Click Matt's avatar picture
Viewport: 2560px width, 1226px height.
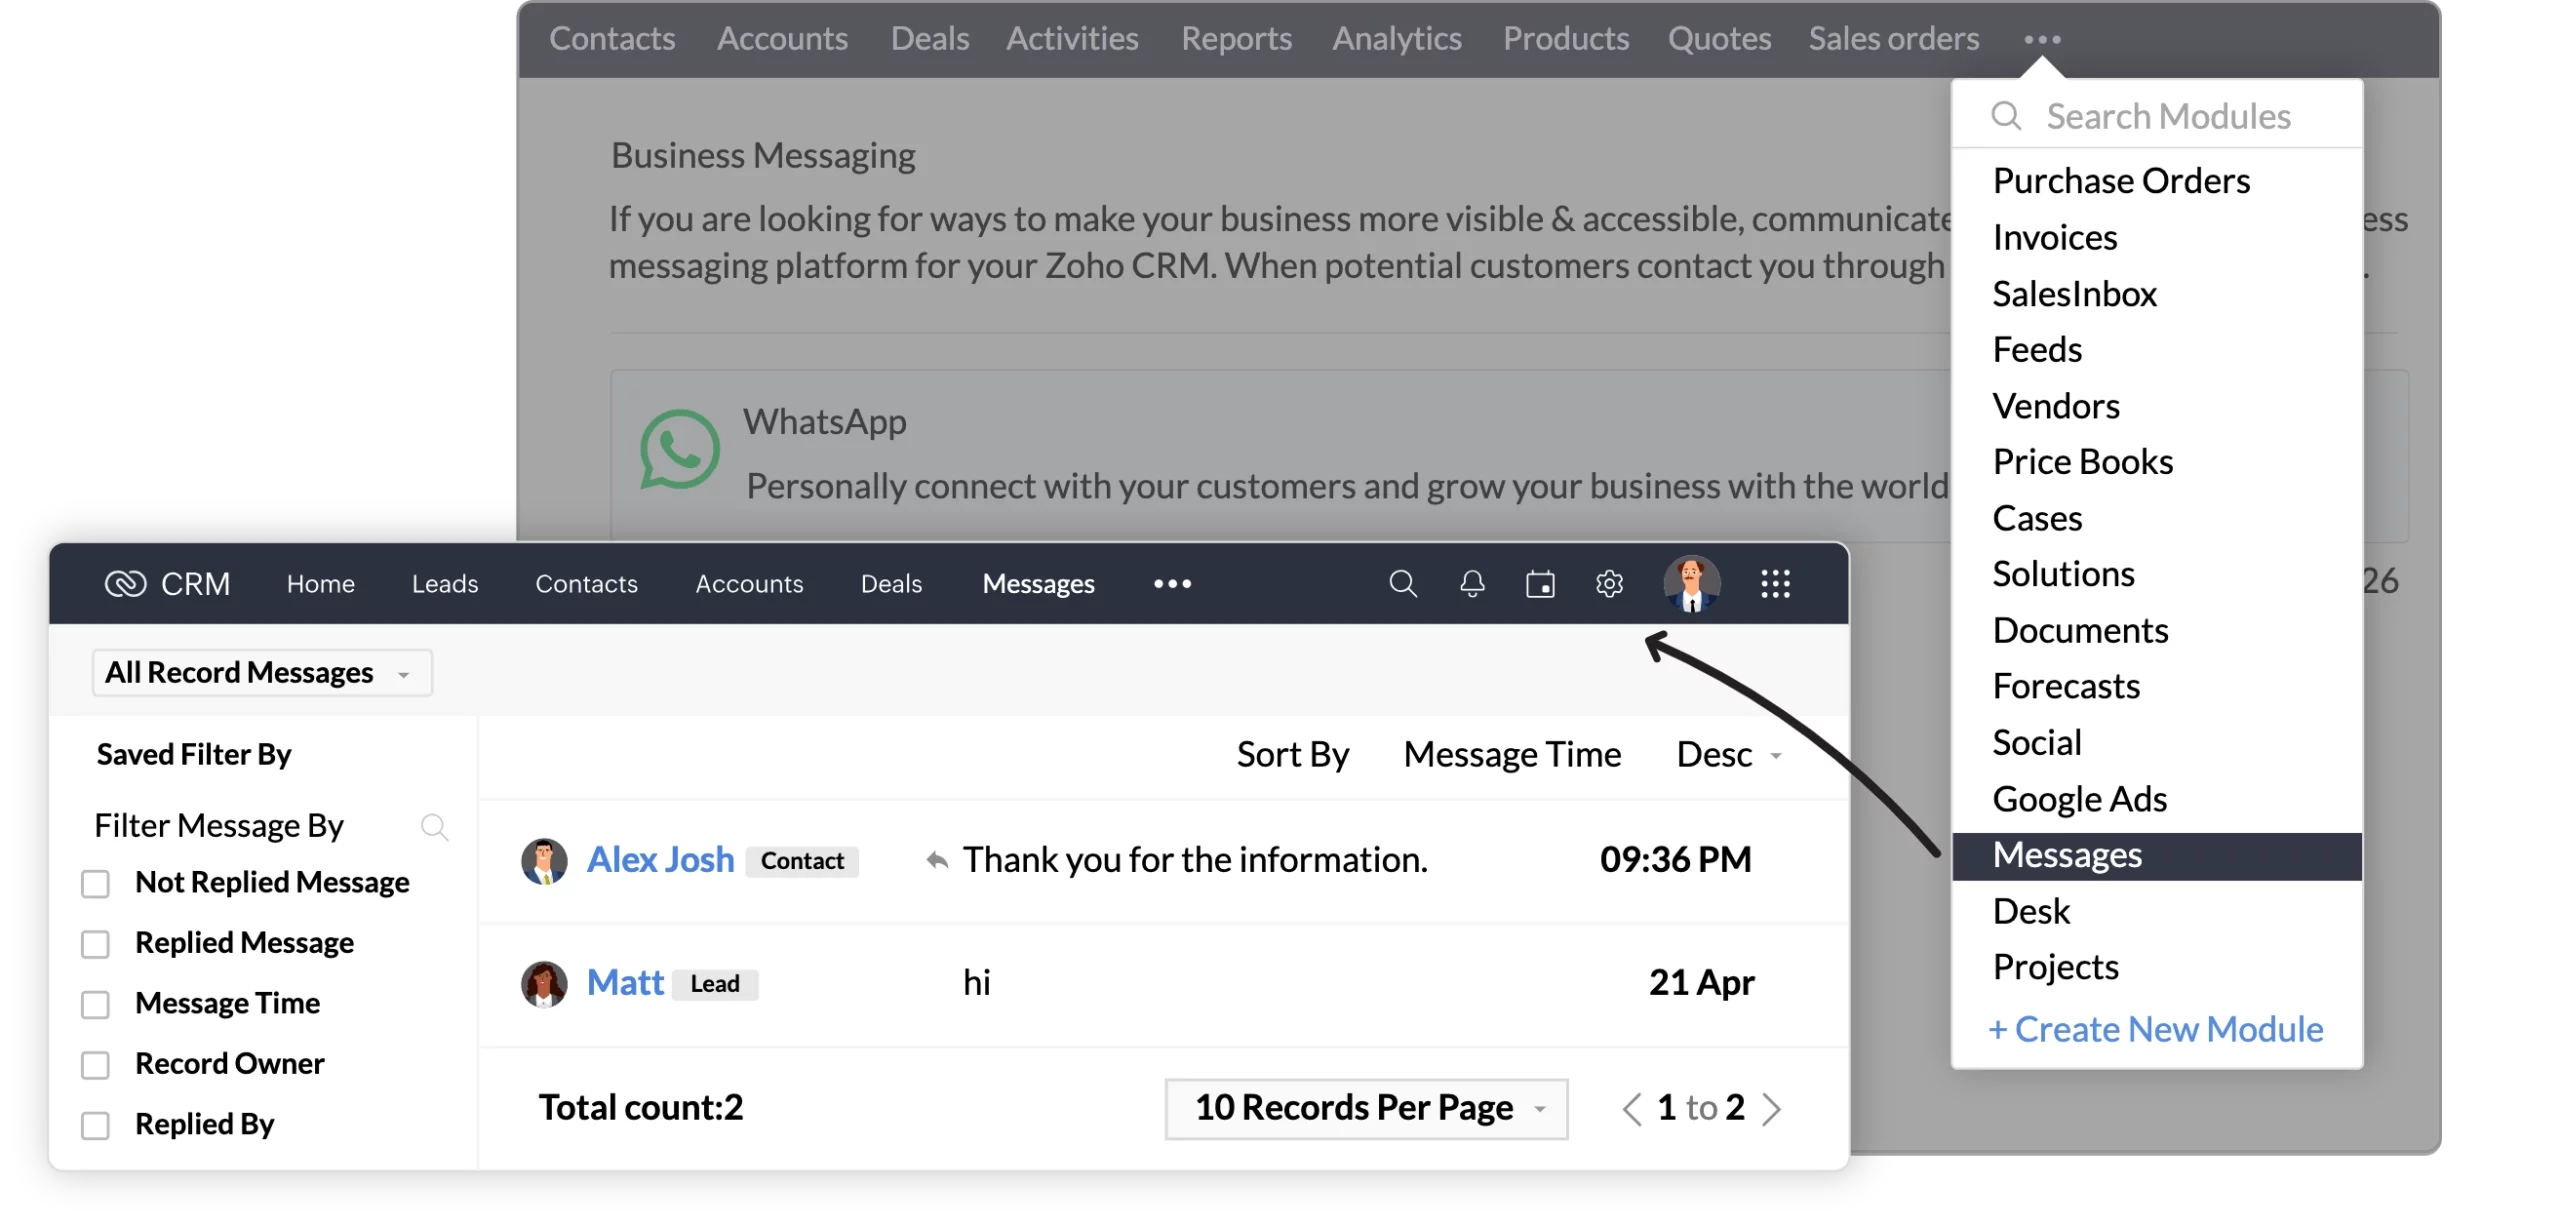(x=544, y=984)
